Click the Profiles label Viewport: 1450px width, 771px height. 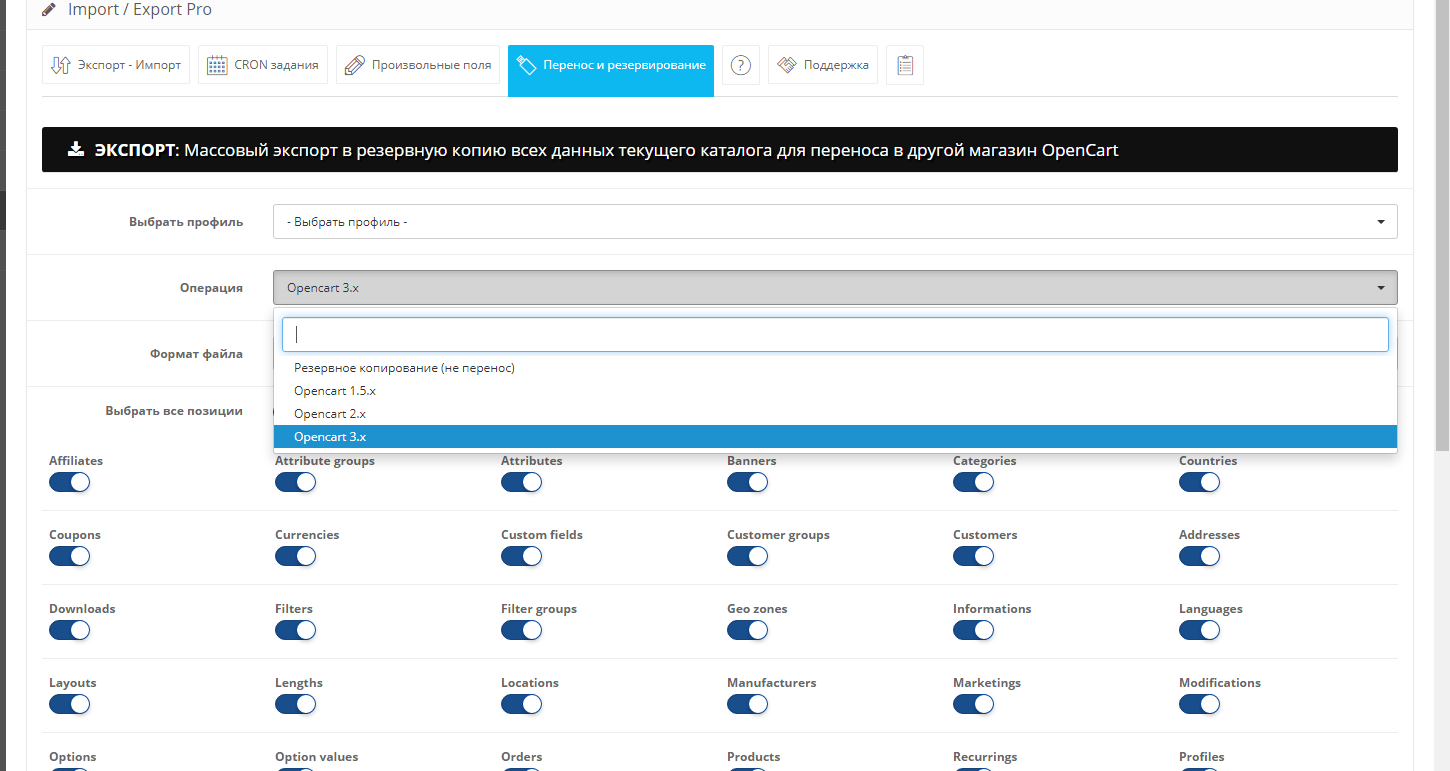(x=1201, y=757)
